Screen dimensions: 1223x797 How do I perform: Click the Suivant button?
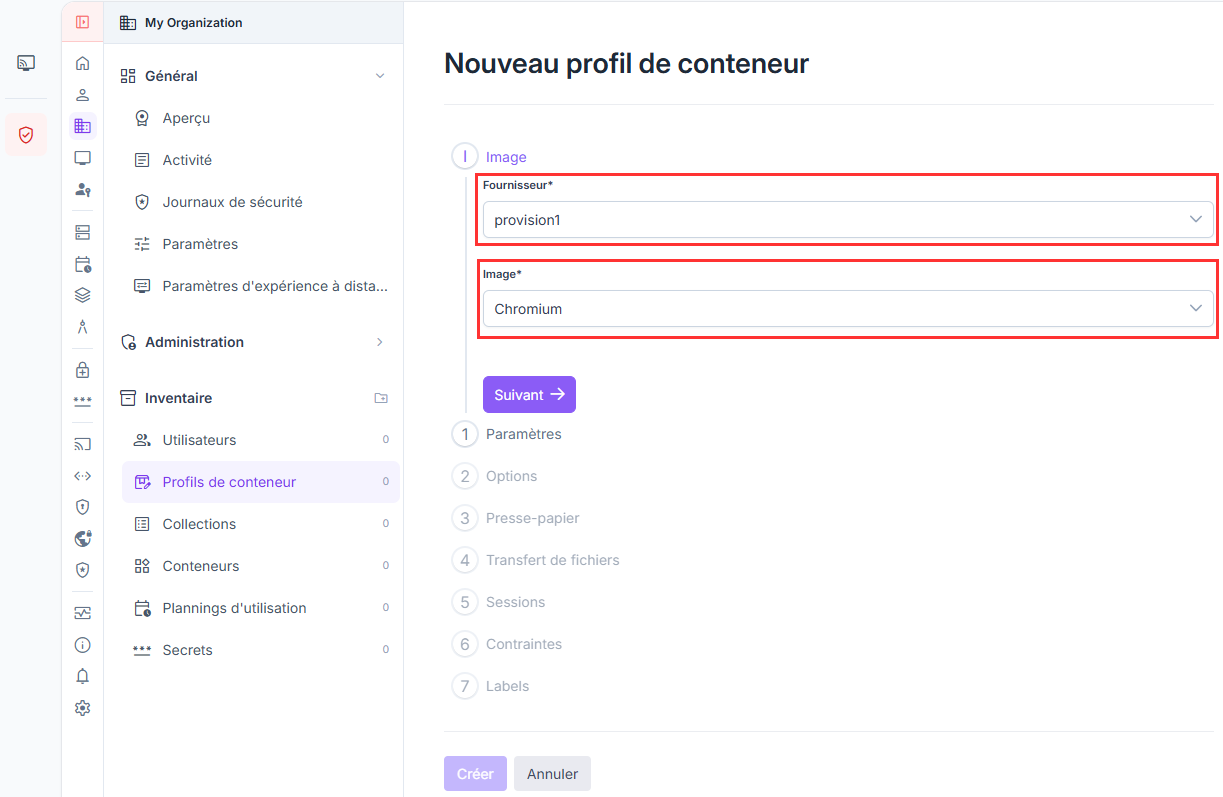529,395
